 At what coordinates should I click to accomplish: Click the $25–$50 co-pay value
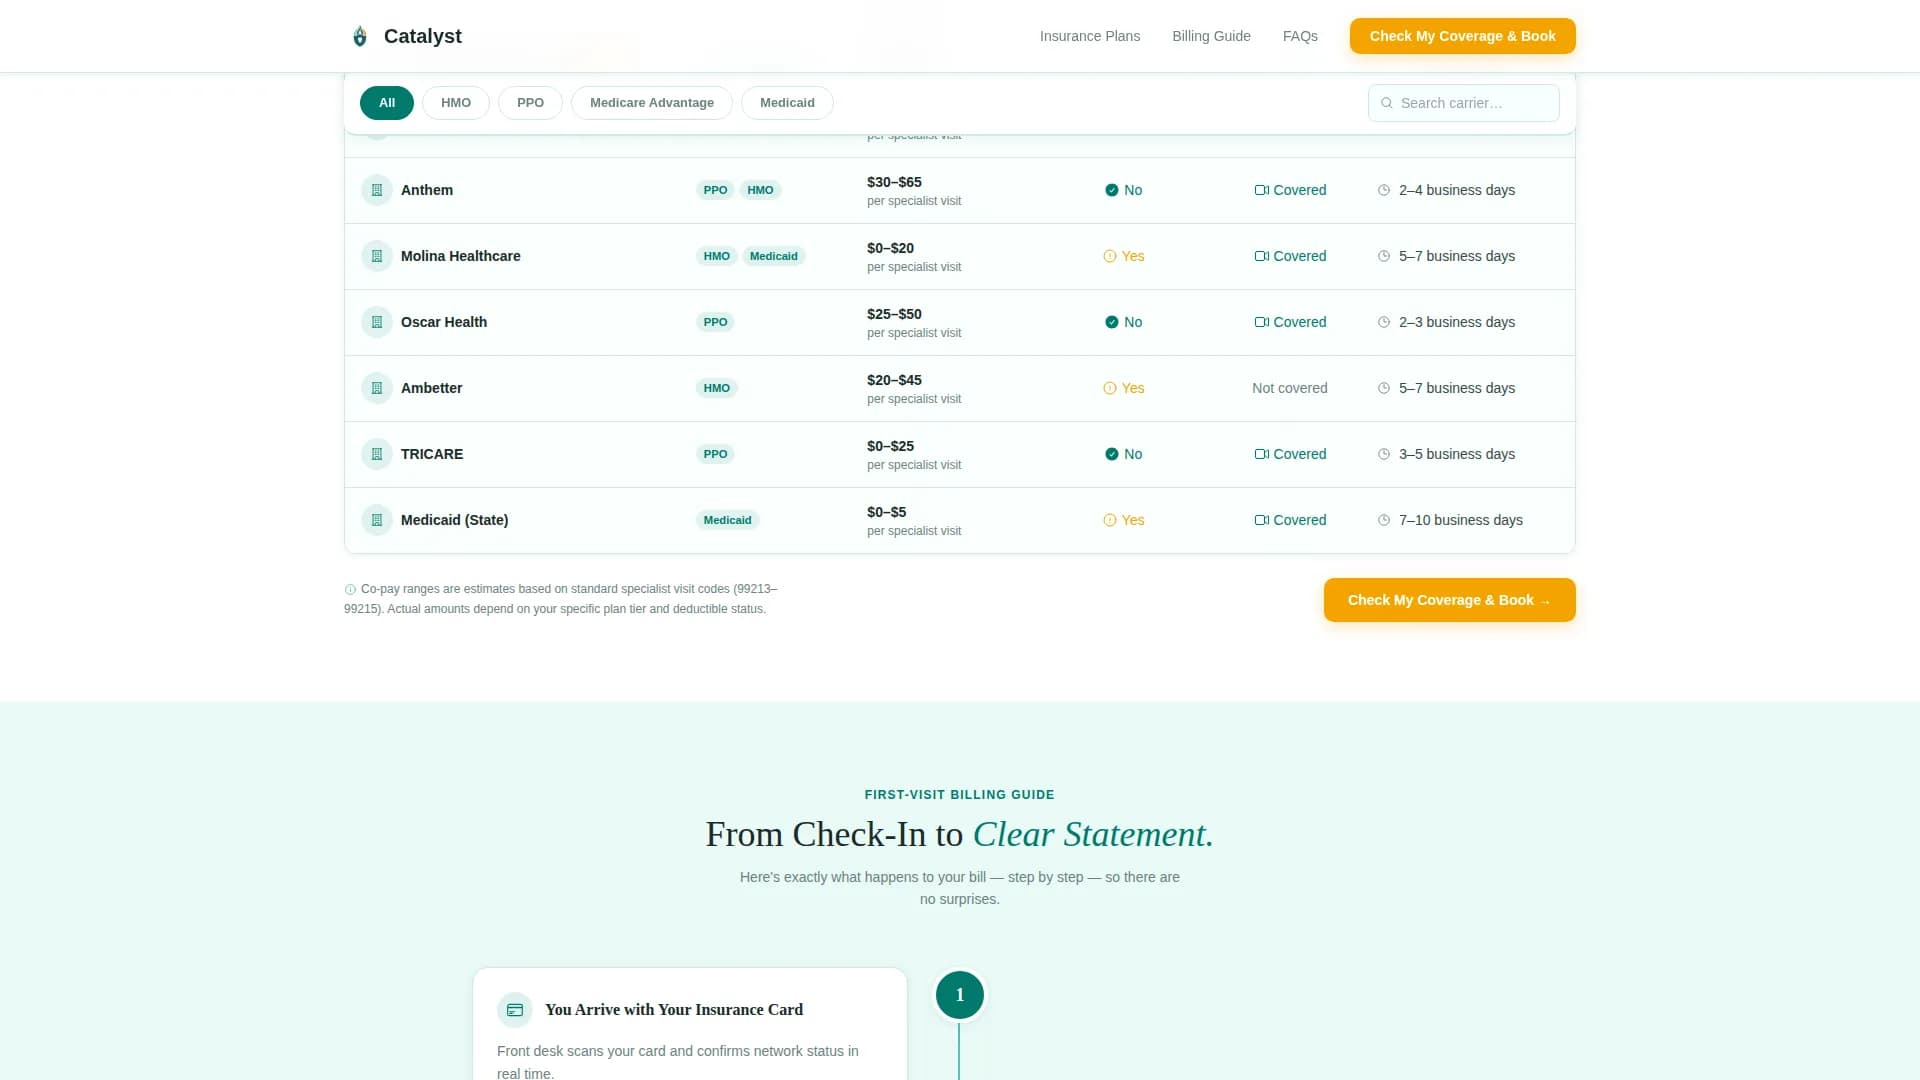point(894,314)
